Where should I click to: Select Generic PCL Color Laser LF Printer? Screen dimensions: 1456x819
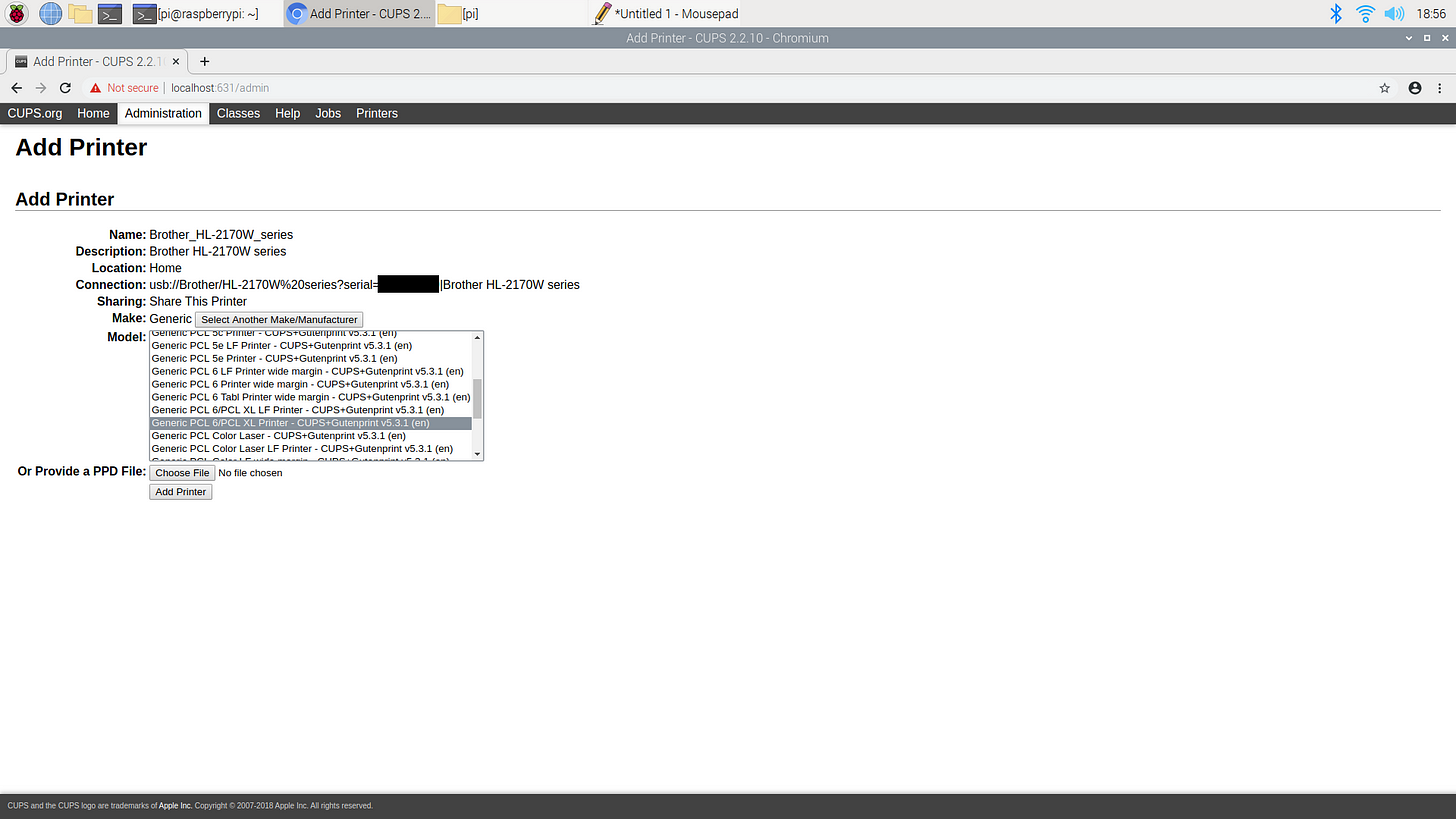pos(311,449)
